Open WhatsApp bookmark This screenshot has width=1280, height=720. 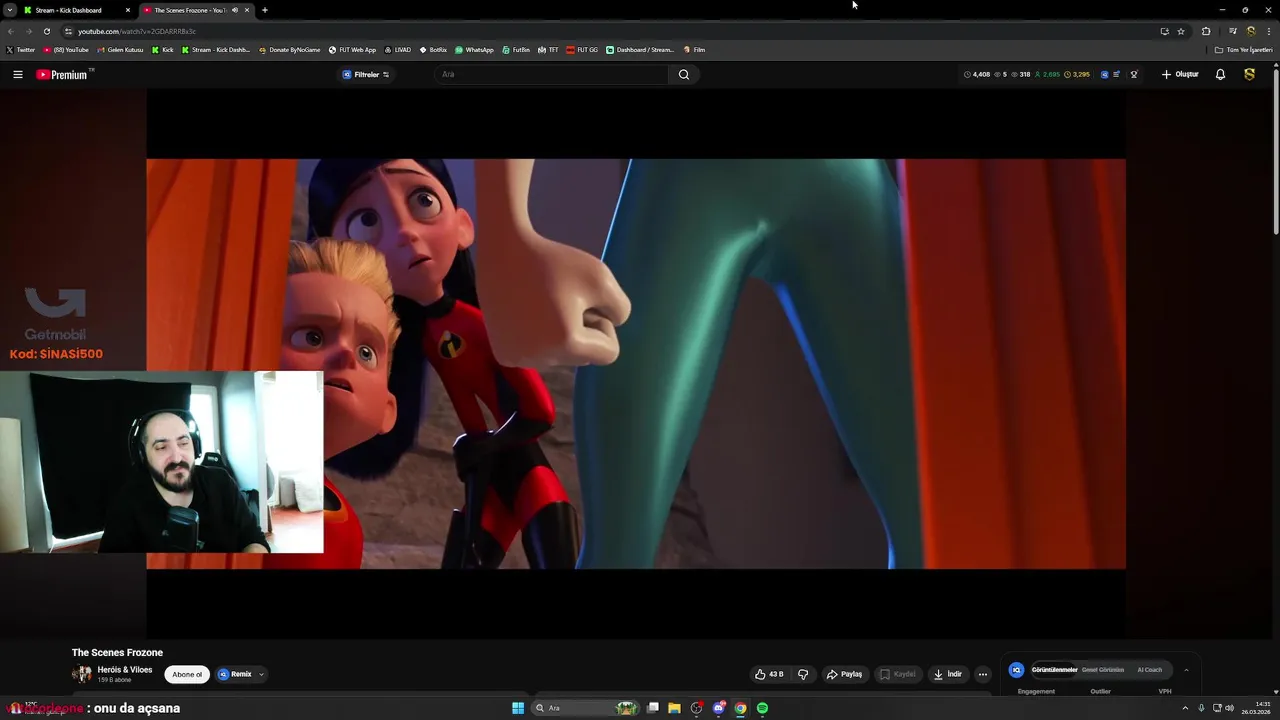pyautogui.click(x=474, y=49)
